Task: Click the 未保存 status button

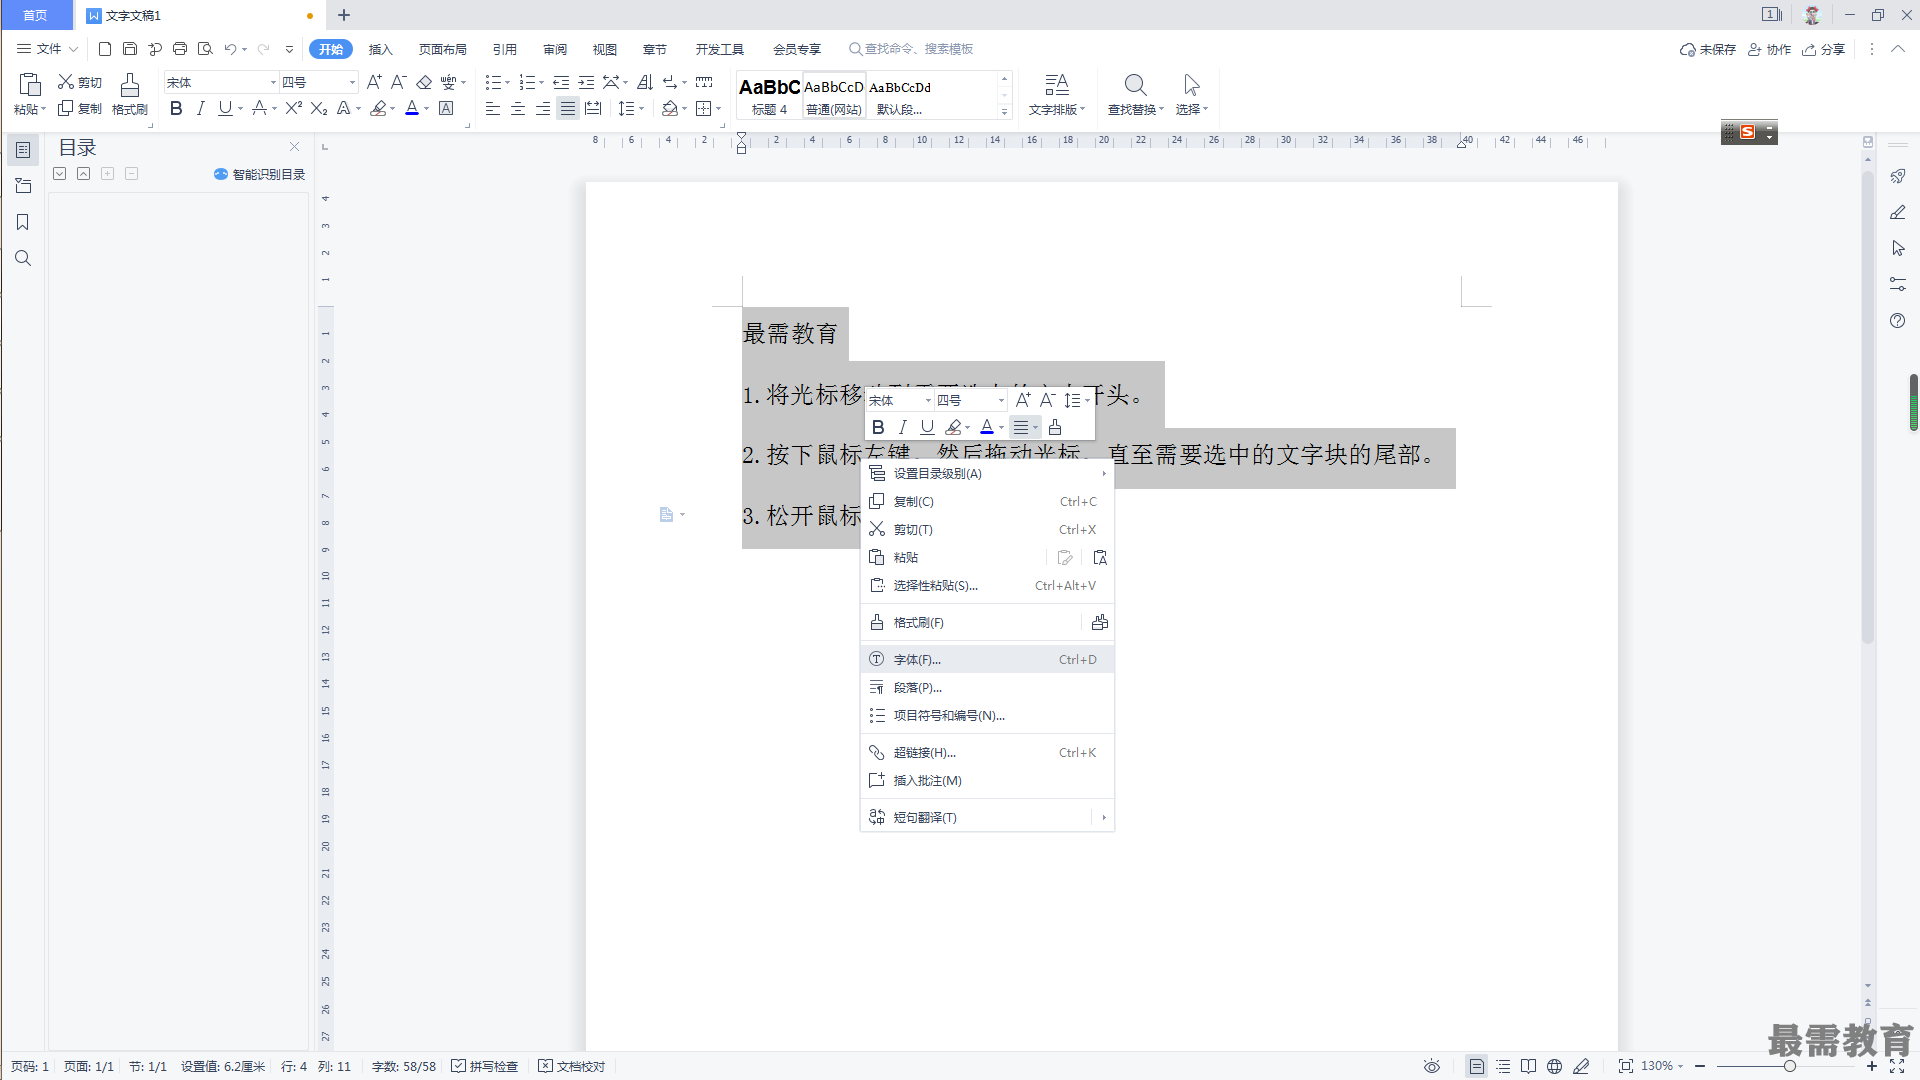Action: pos(1708,49)
